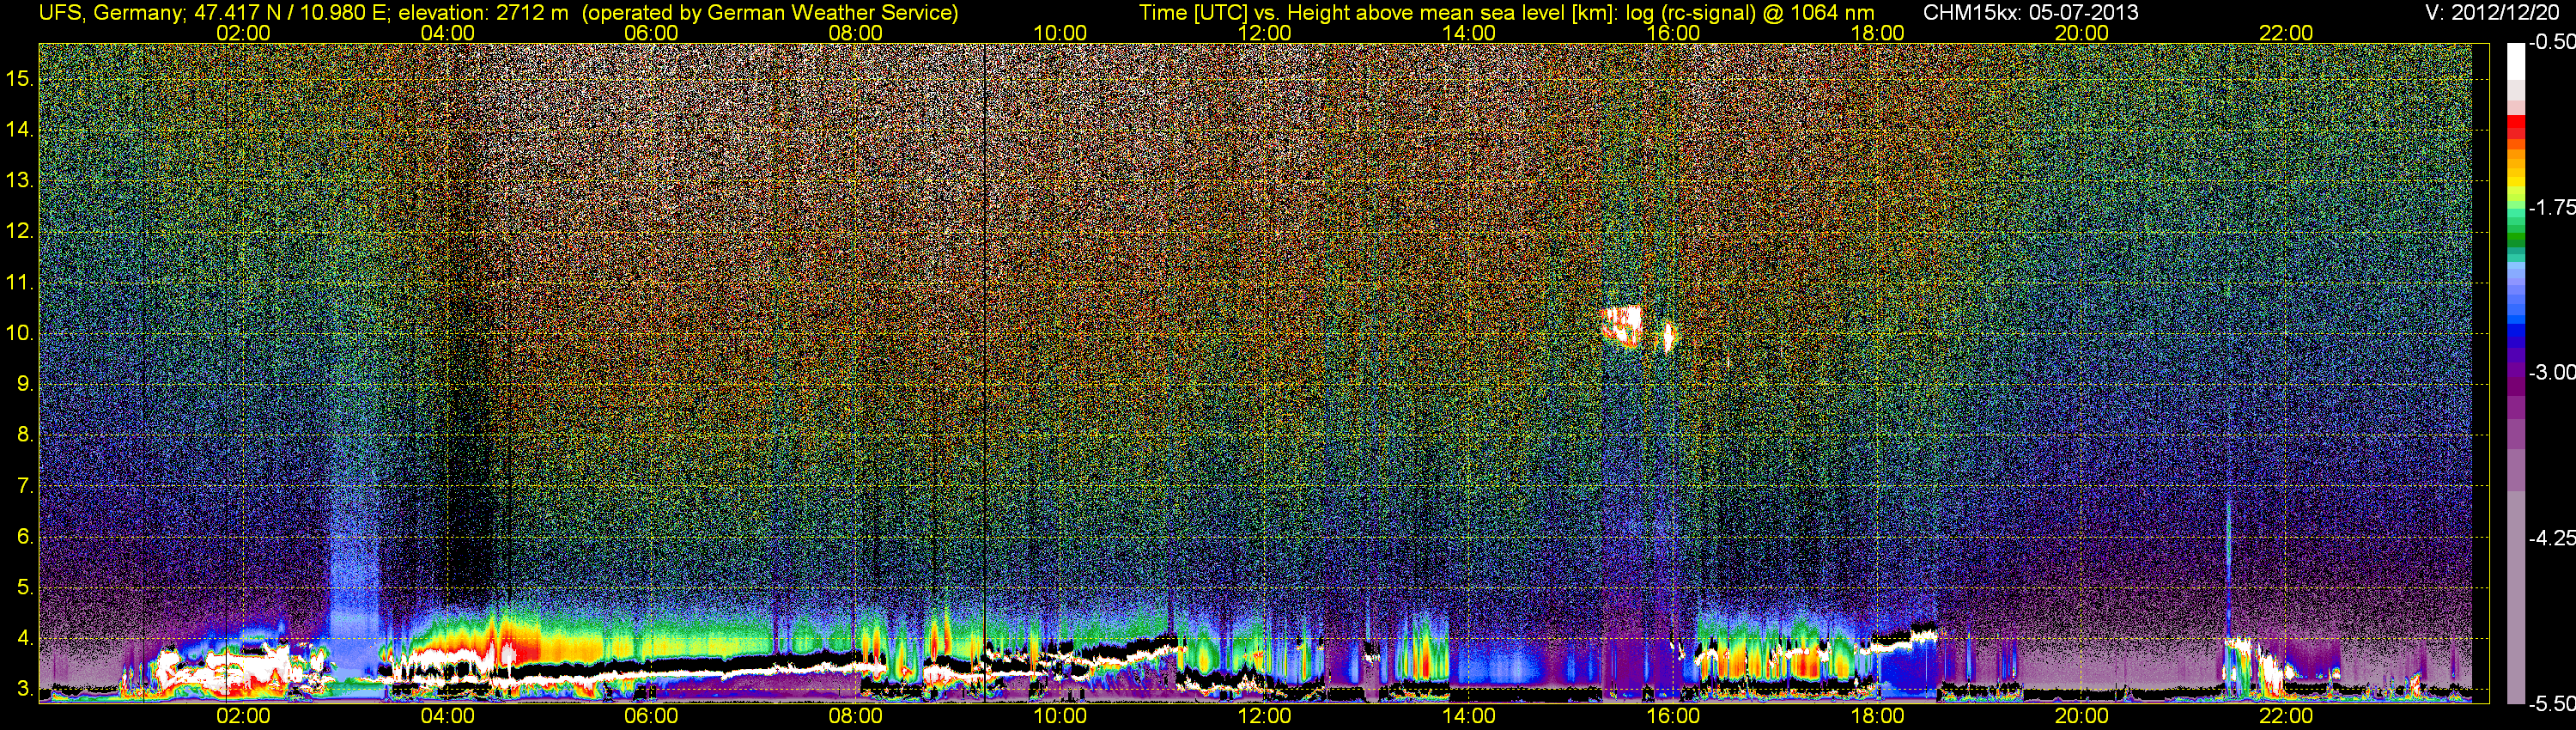Click the bottom time axis label 04:00

pyautogui.click(x=447, y=716)
